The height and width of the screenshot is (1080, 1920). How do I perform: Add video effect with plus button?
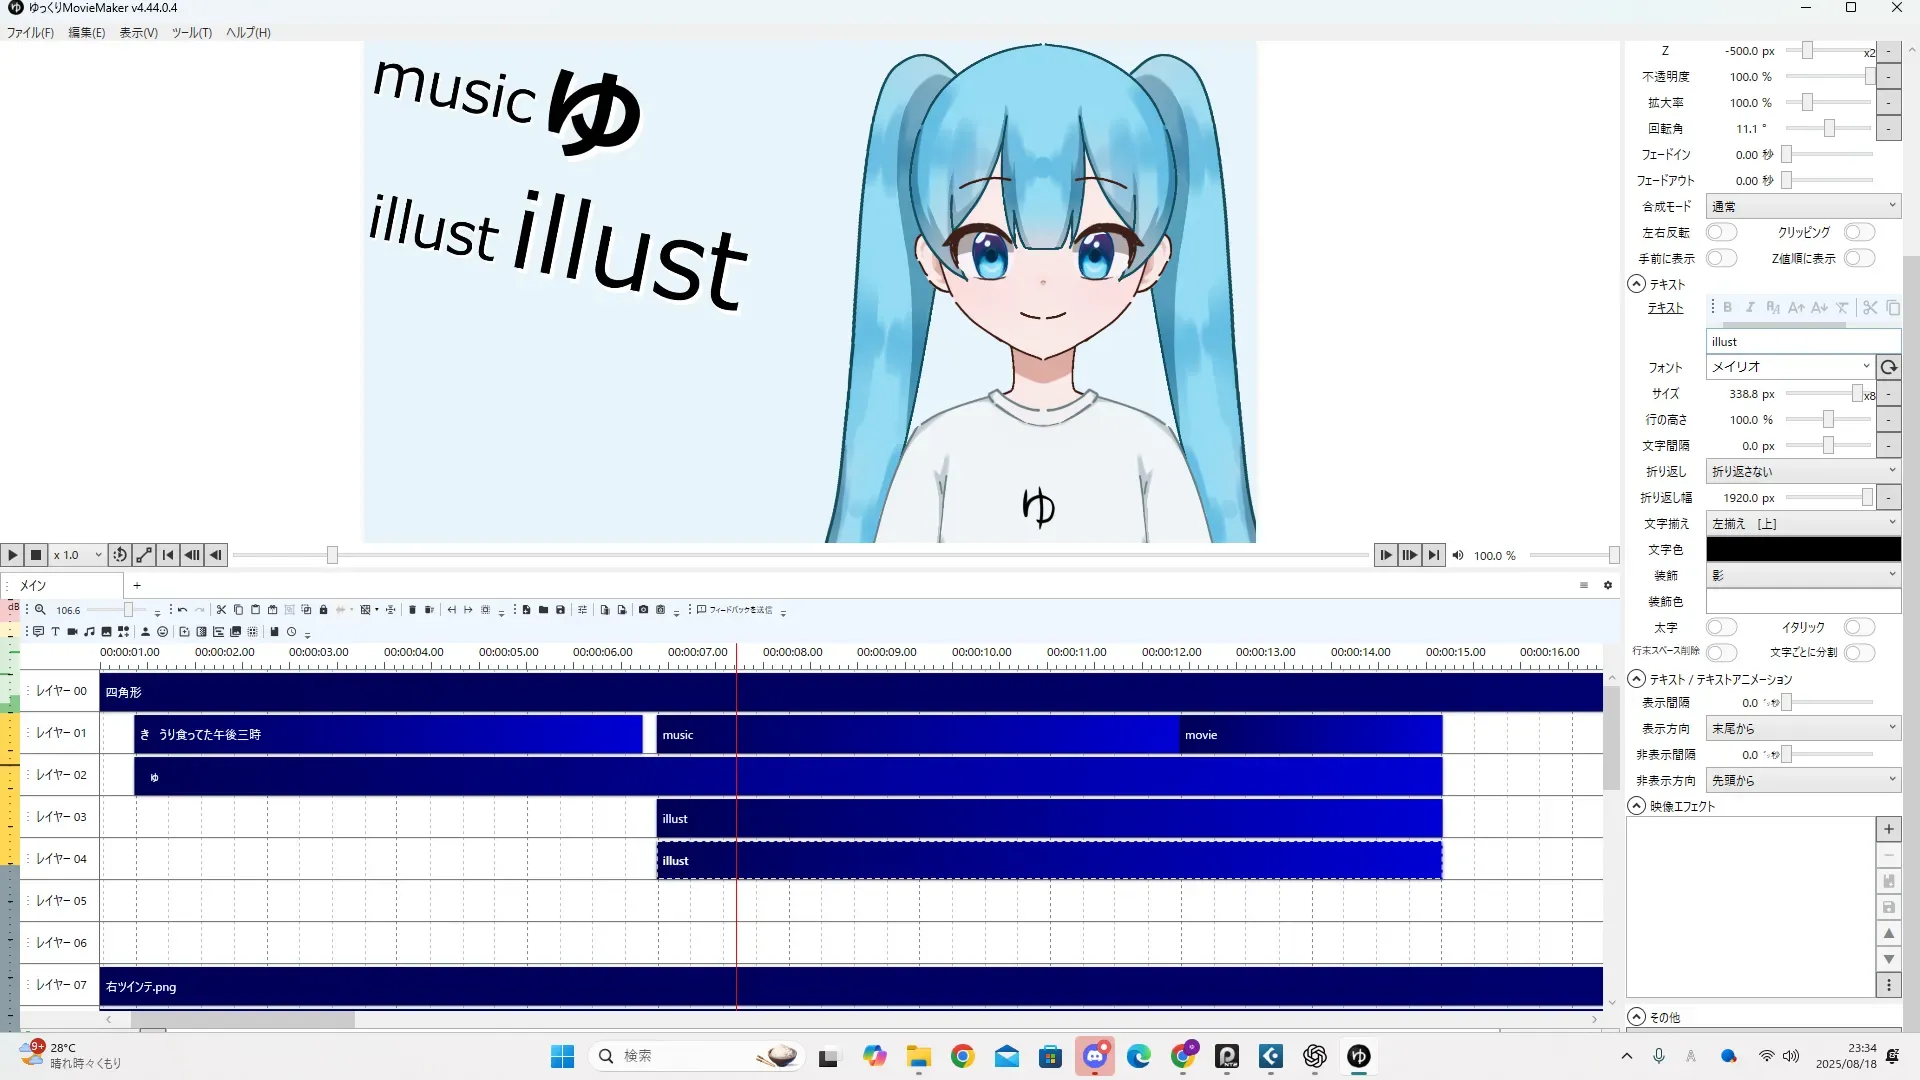click(x=1888, y=829)
